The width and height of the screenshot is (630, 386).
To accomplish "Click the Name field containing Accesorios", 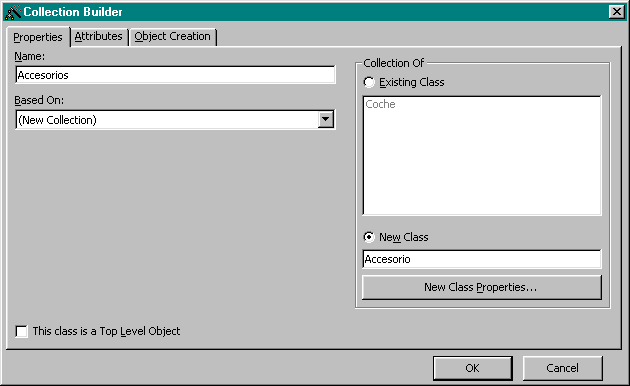I will pos(175,75).
